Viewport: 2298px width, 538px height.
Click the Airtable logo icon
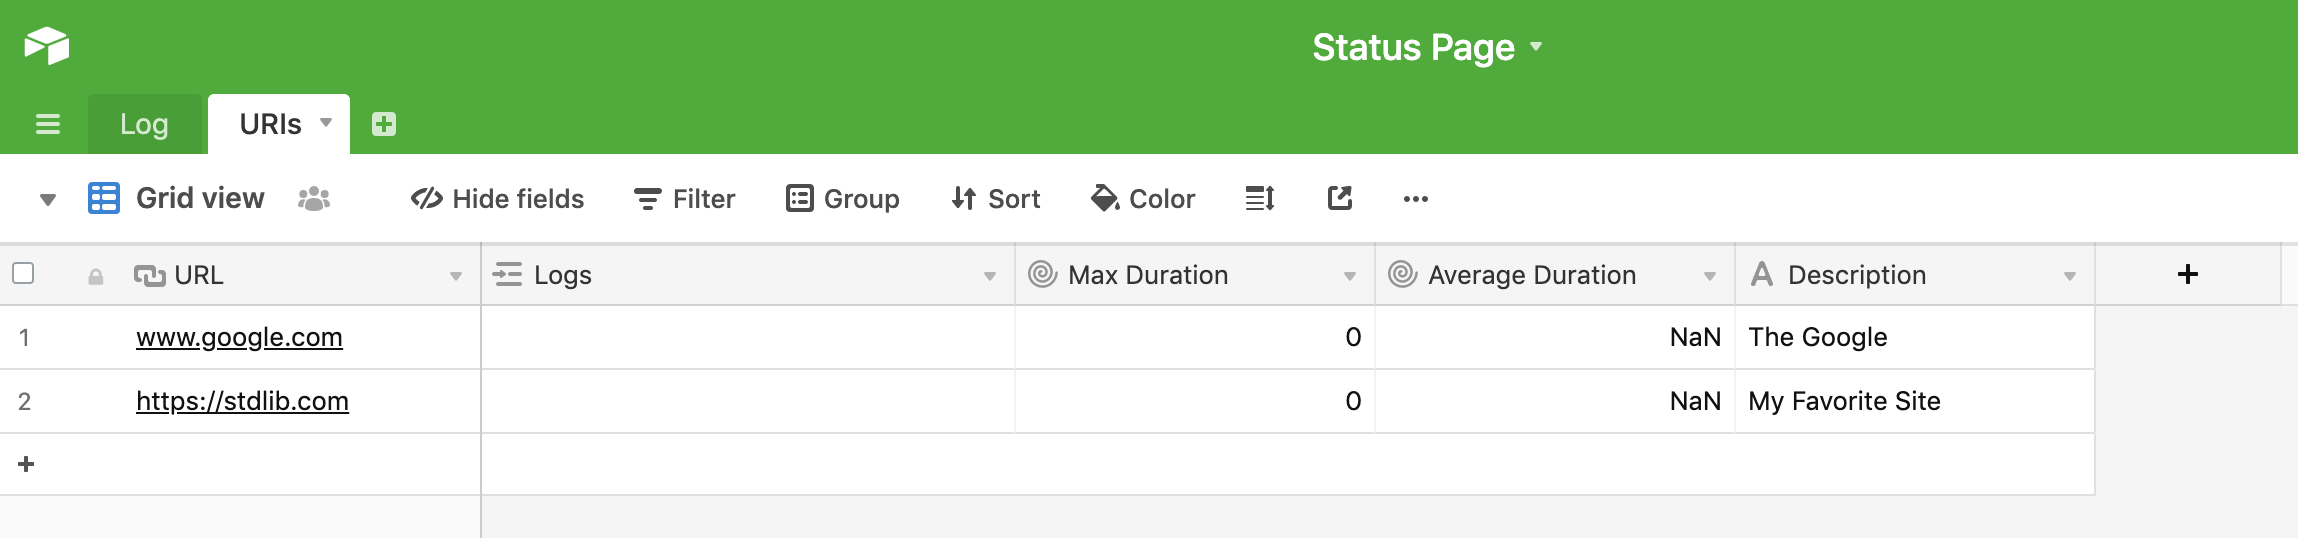(47, 46)
